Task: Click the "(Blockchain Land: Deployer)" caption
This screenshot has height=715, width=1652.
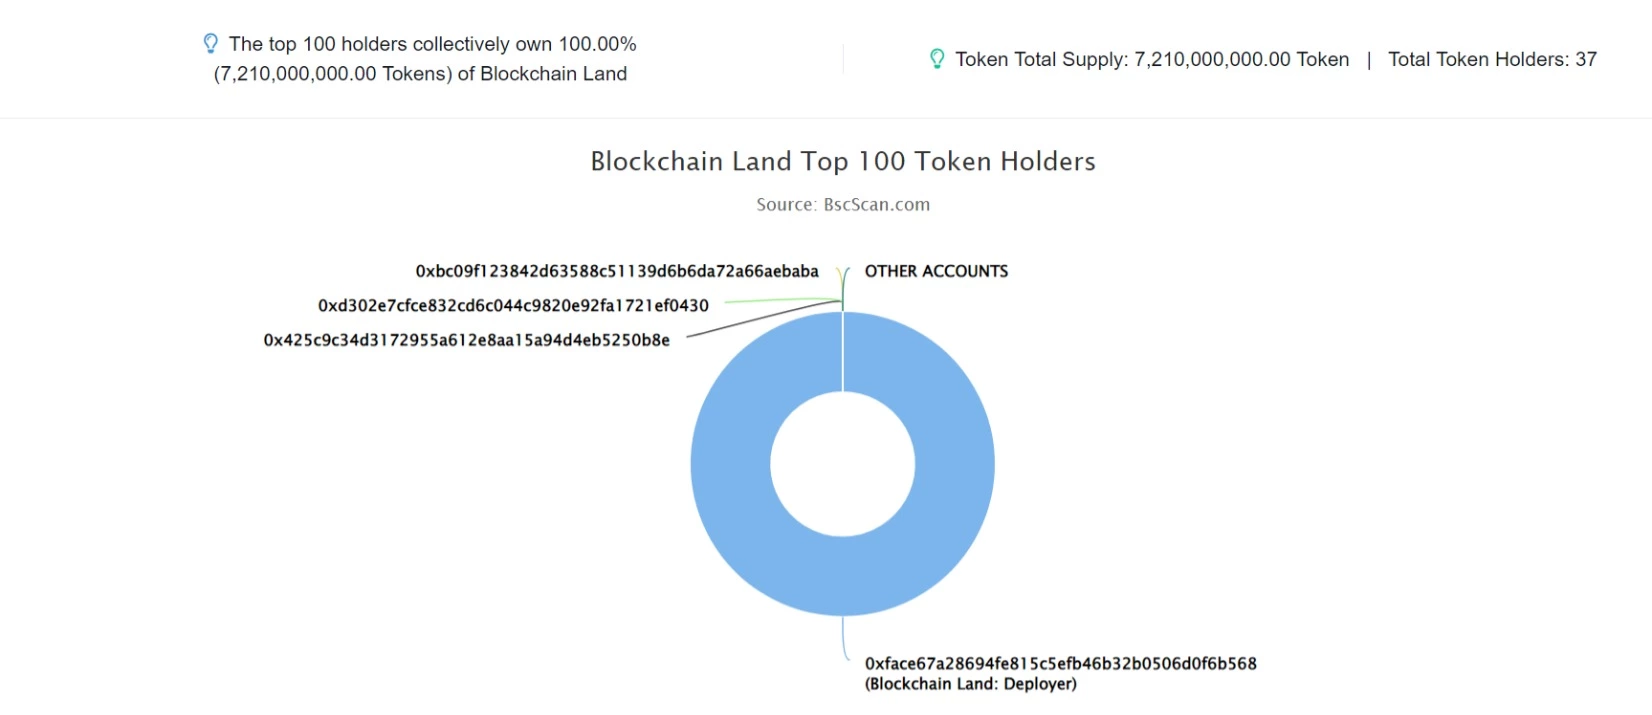Action: point(971,684)
